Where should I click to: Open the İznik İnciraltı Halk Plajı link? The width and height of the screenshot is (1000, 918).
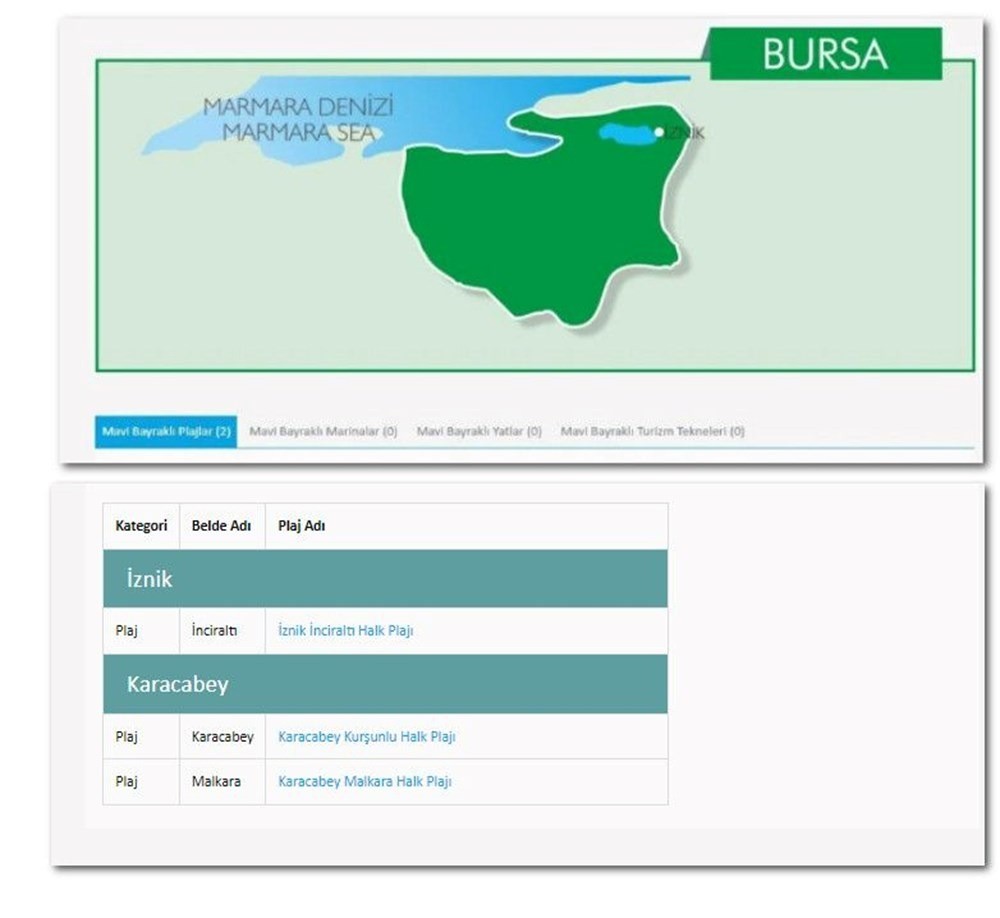[347, 631]
